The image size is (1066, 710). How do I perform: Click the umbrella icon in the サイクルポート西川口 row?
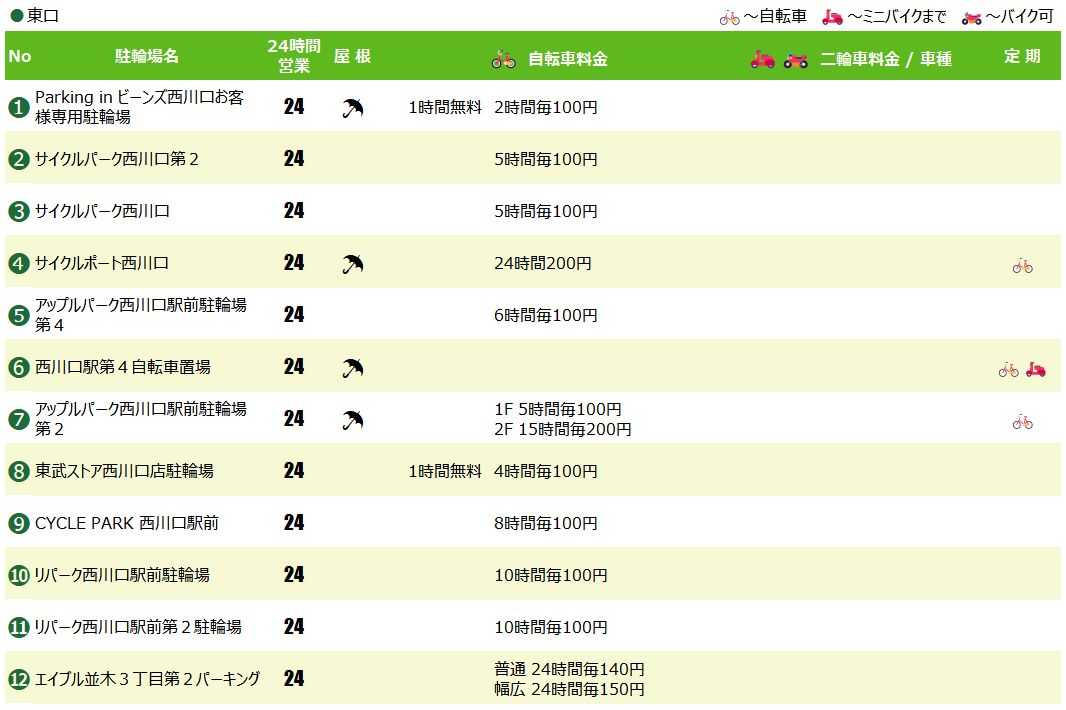352,264
